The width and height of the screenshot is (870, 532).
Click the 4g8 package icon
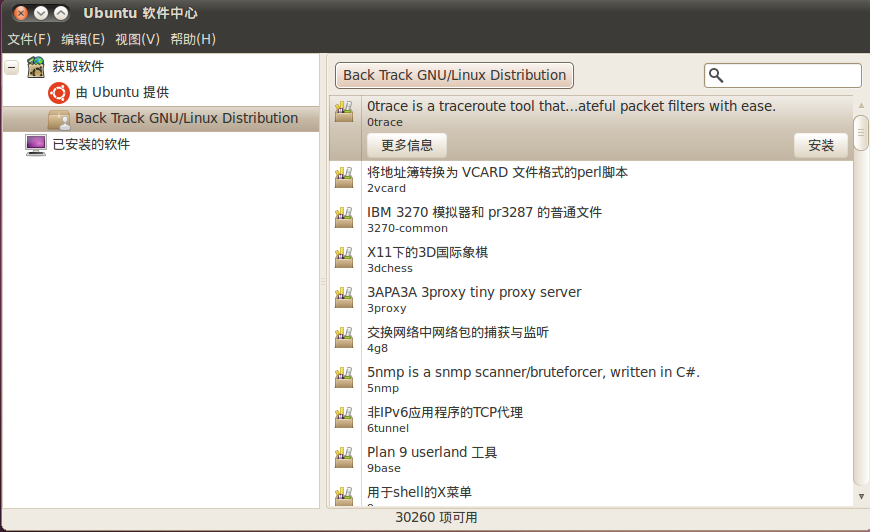(x=344, y=338)
